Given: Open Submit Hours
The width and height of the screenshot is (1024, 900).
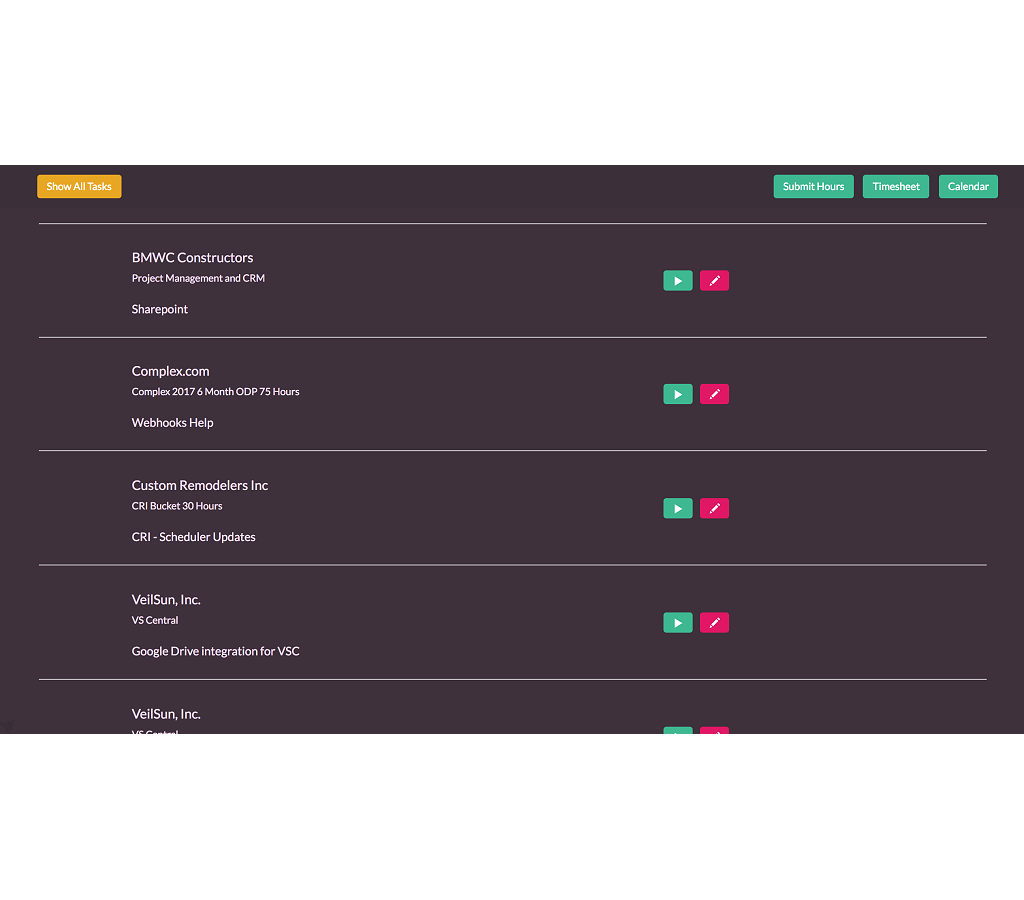Looking at the screenshot, I should (814, 187).
